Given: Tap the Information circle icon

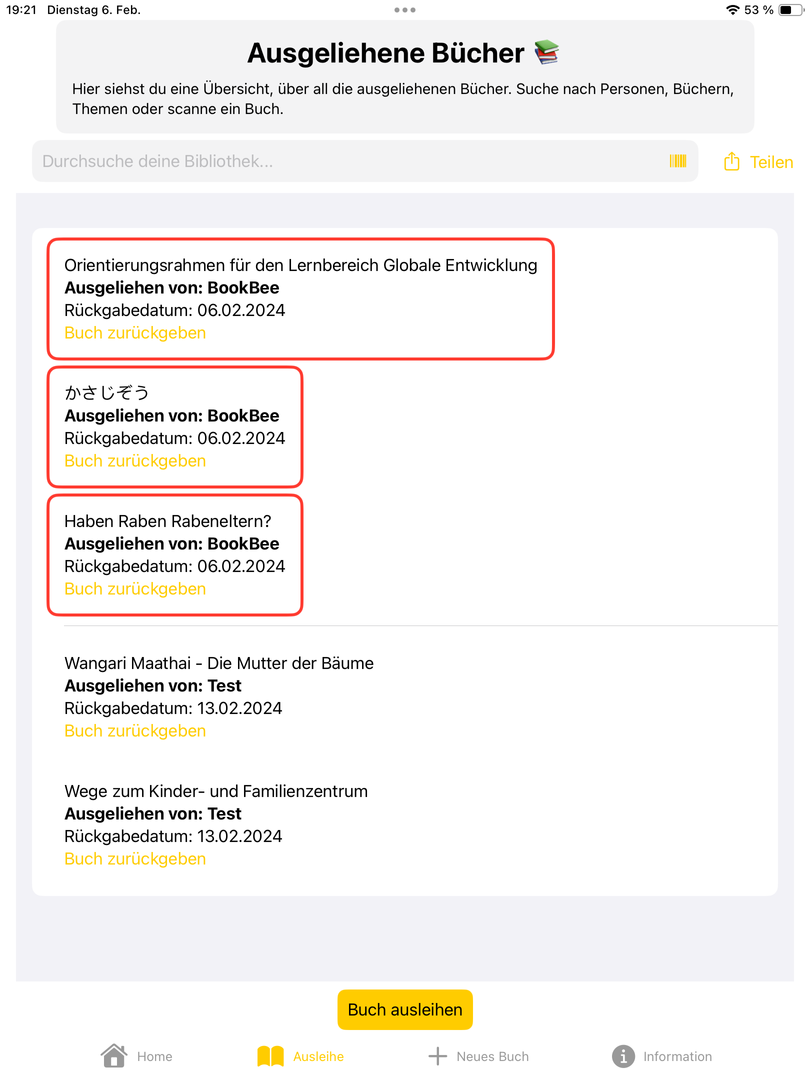Looking at the screenshot, I should point(623,1056).
